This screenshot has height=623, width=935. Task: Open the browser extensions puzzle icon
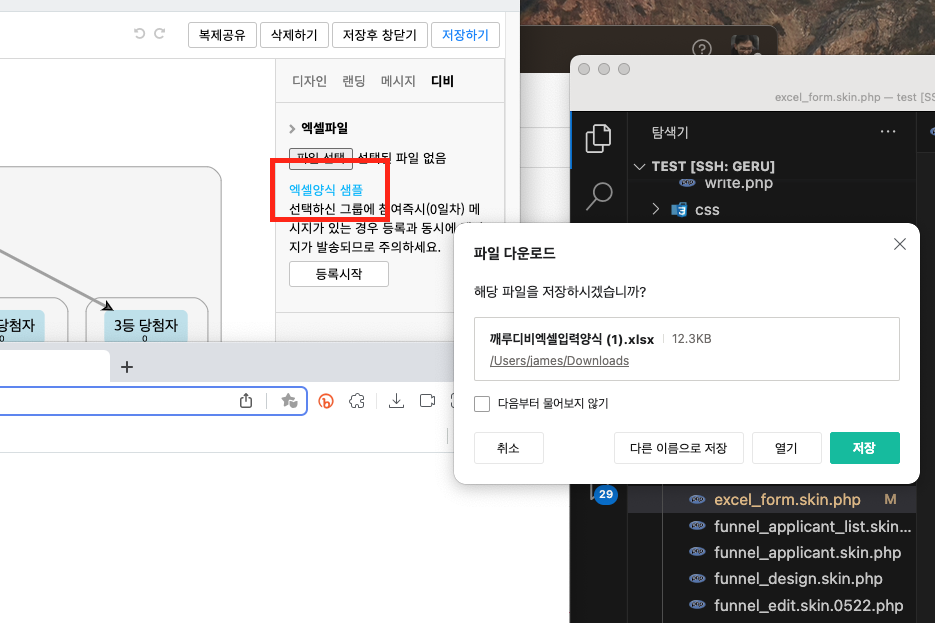[x=357, y=401]
